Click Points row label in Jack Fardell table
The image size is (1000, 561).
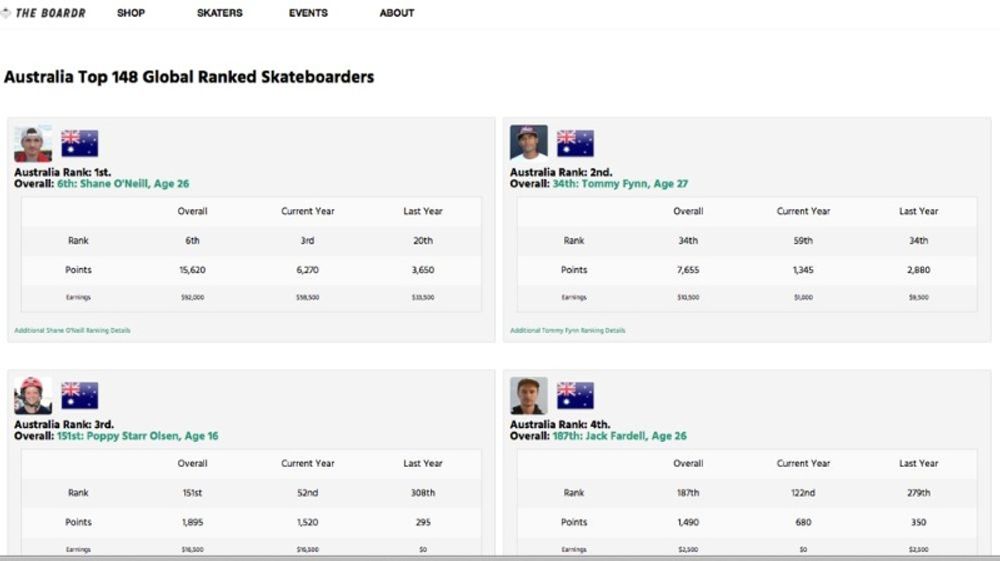[x=574, y=522]
